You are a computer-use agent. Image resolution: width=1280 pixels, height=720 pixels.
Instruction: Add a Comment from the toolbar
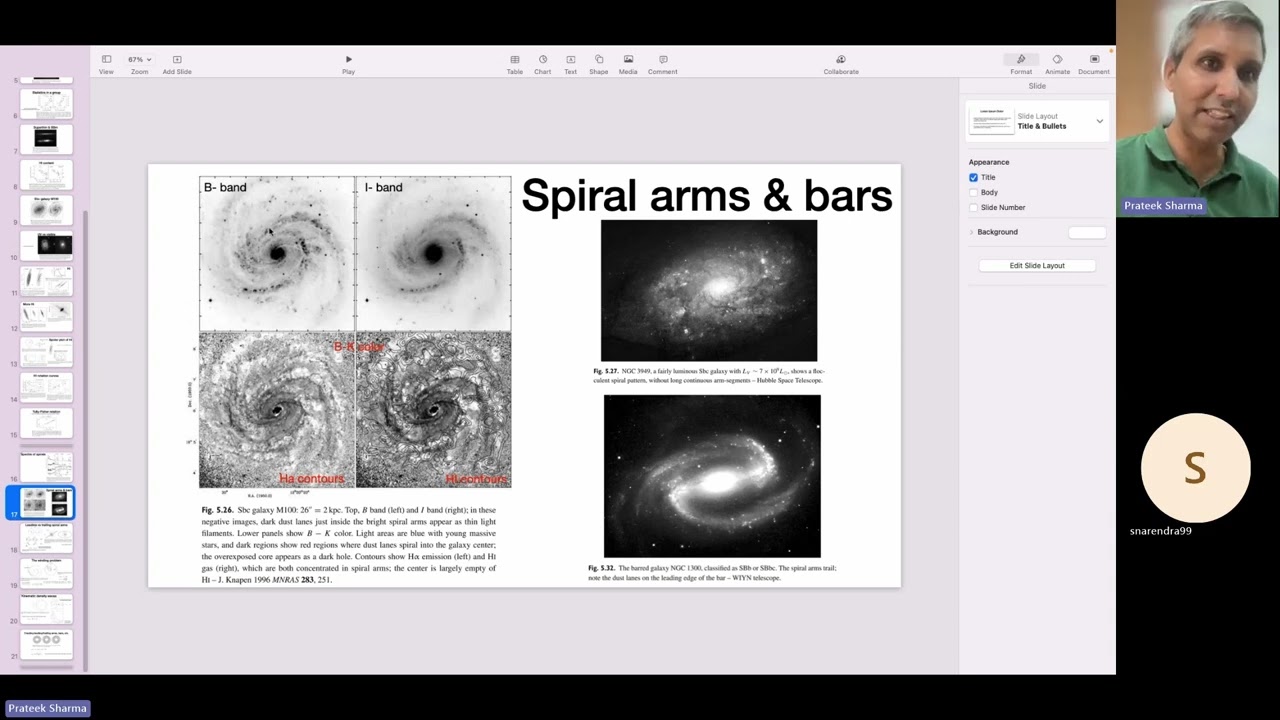pos(662,59)
